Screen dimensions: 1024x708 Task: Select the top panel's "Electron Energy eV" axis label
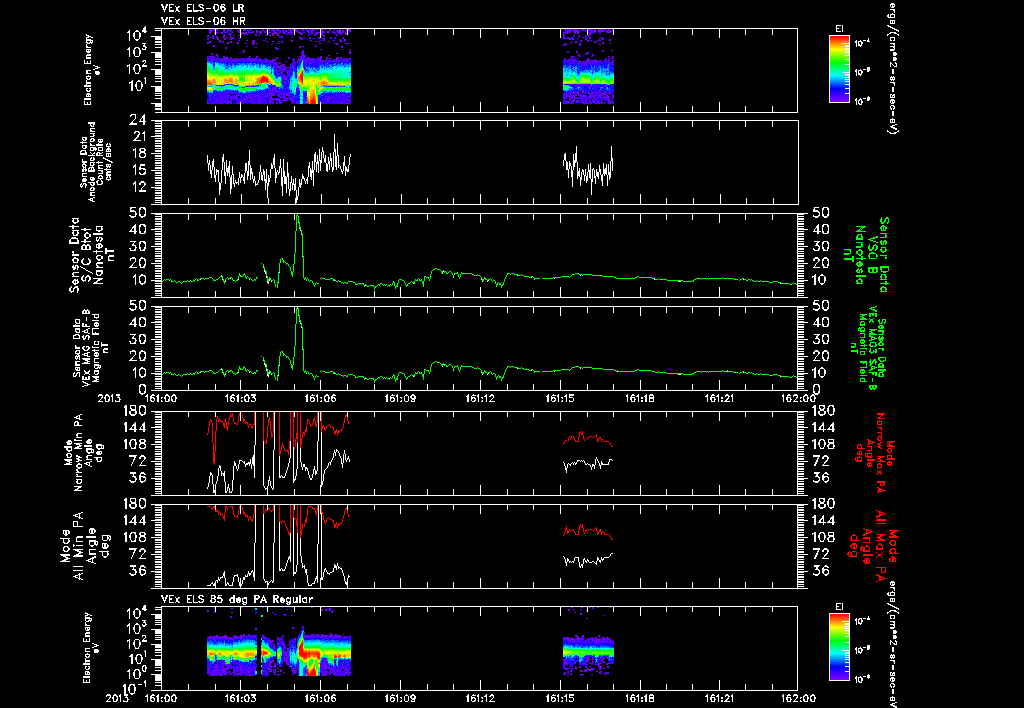(x=92, y=70)
